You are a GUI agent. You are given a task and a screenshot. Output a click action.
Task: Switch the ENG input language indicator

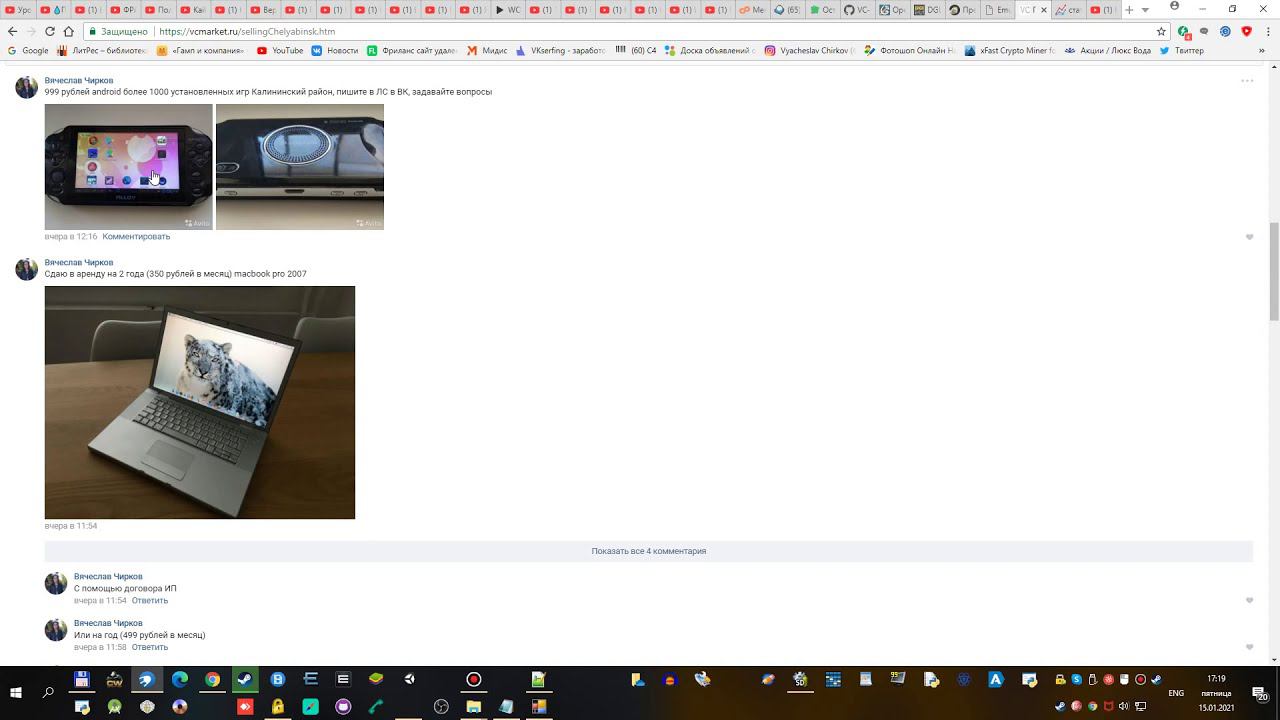tap(1176, 693)
